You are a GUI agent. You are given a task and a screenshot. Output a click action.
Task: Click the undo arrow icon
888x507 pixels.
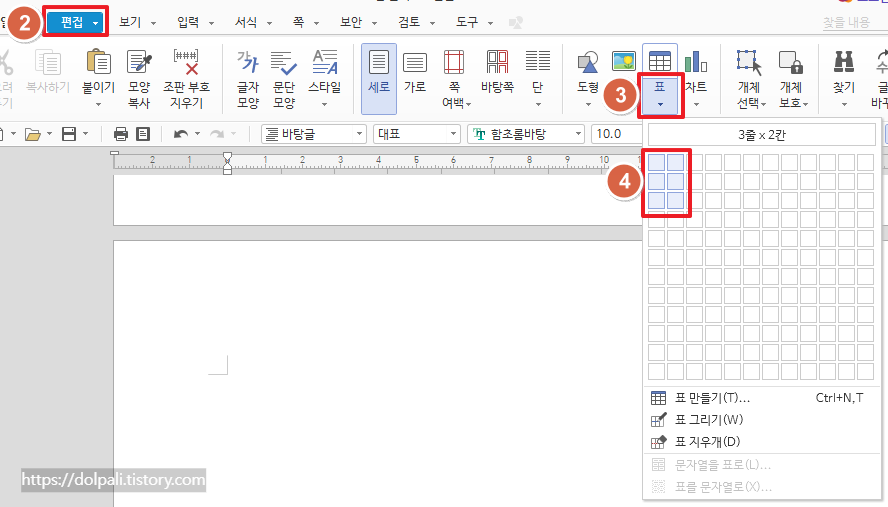[x=181, y=134]
